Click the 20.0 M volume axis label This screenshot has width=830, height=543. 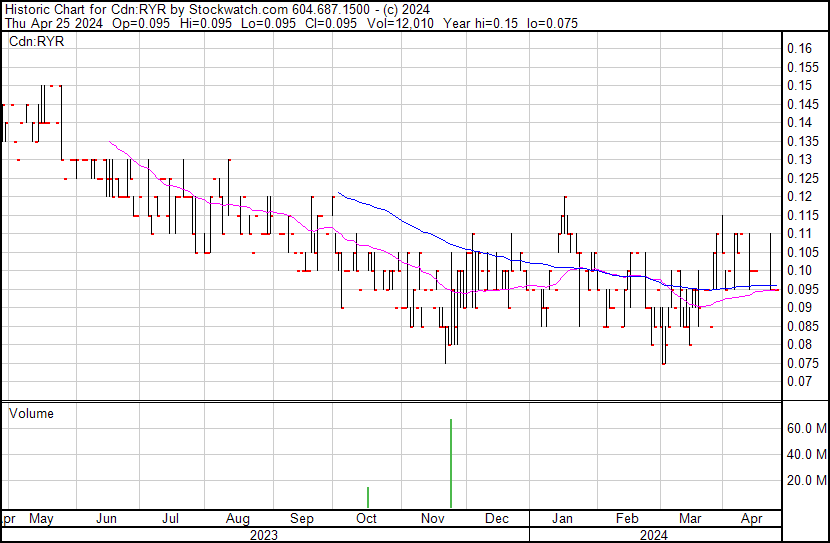pos(807,480)
